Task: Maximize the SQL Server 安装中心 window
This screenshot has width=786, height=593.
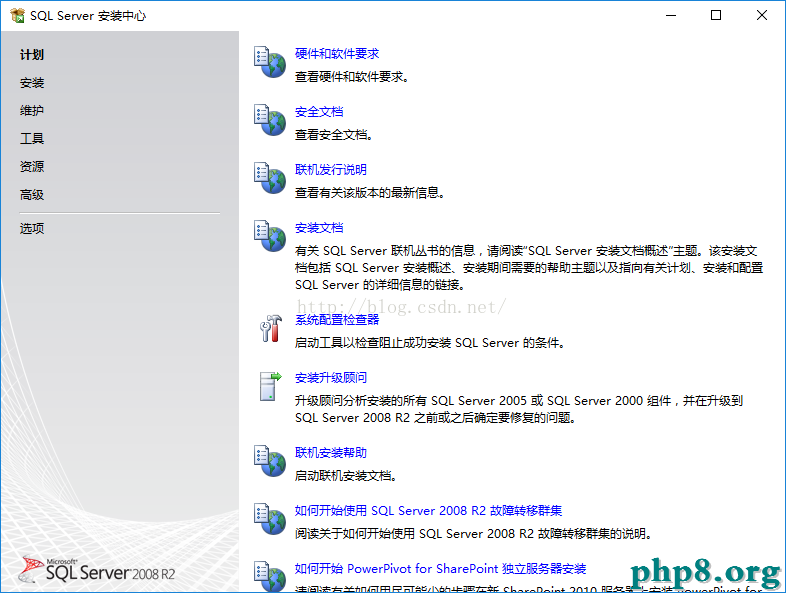Action: tap(716, 16)
